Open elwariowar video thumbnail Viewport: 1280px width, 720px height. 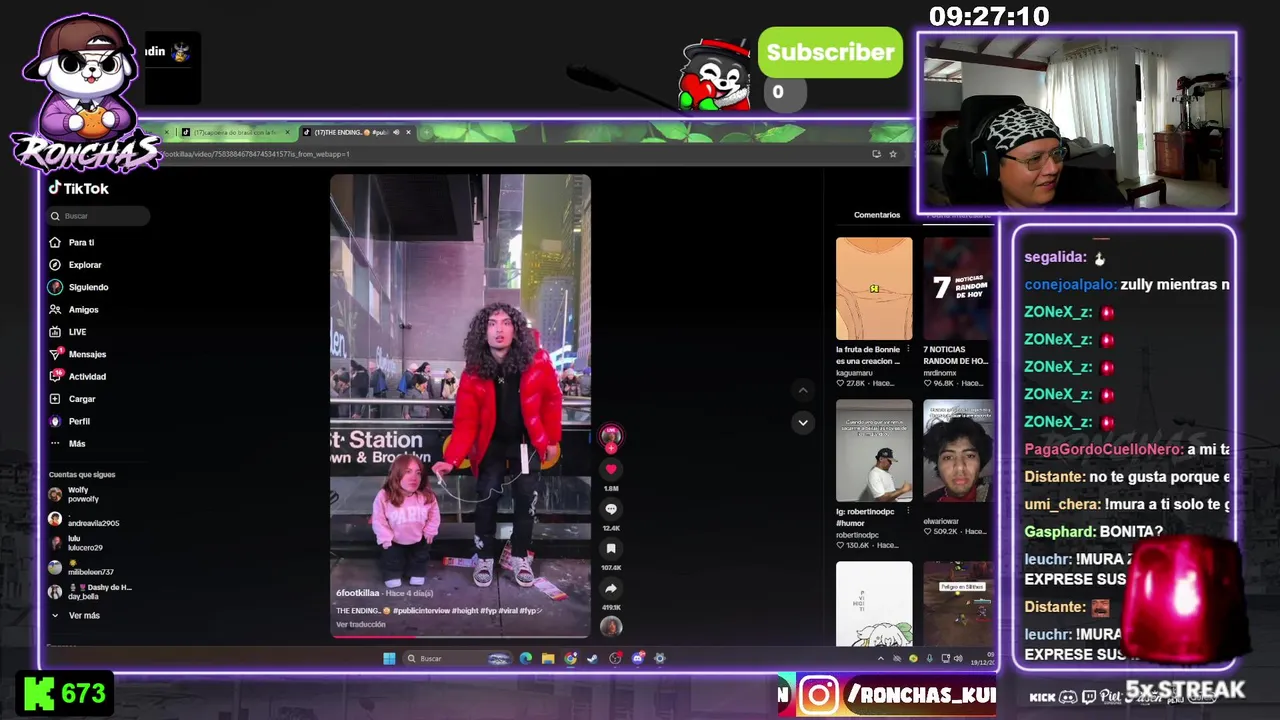tap(958, 451)
